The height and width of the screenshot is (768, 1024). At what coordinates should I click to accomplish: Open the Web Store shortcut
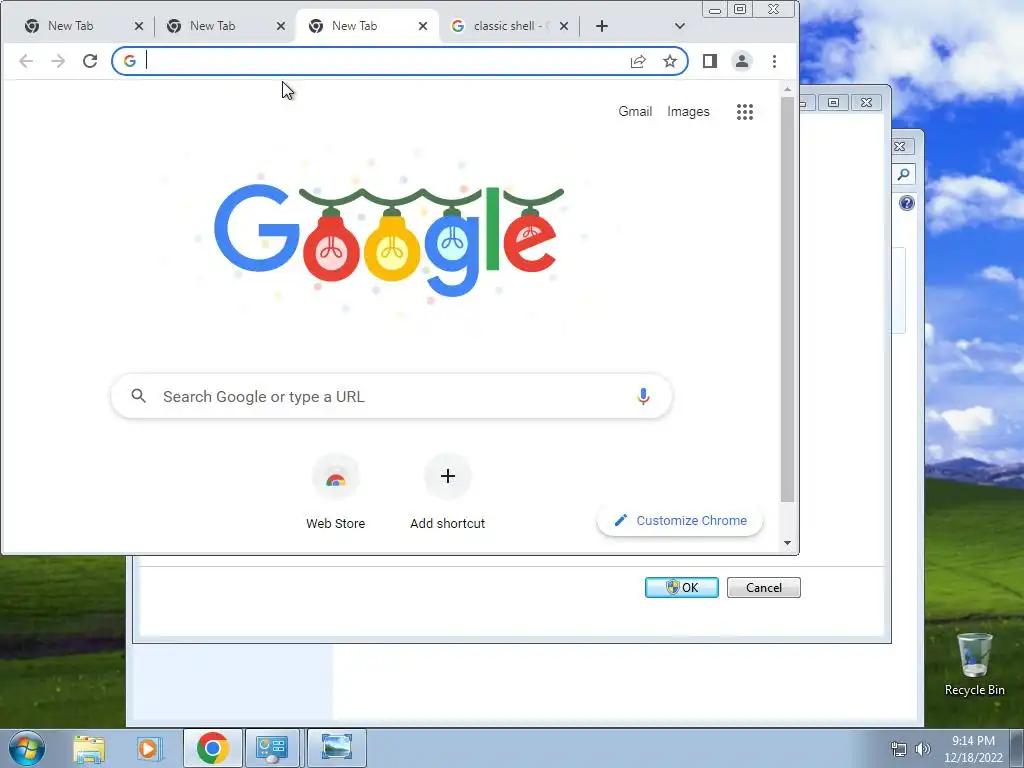[x=336, y=492]
